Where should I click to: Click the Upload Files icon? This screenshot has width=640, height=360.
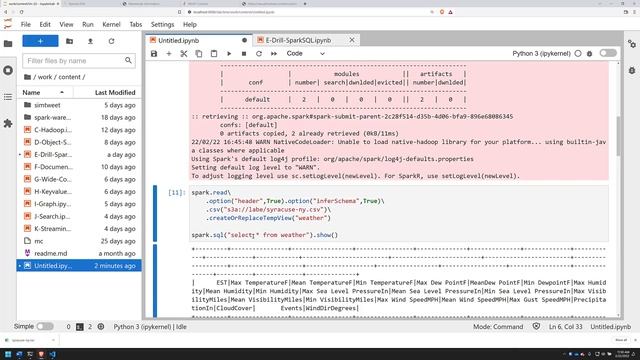coord(90,41)
